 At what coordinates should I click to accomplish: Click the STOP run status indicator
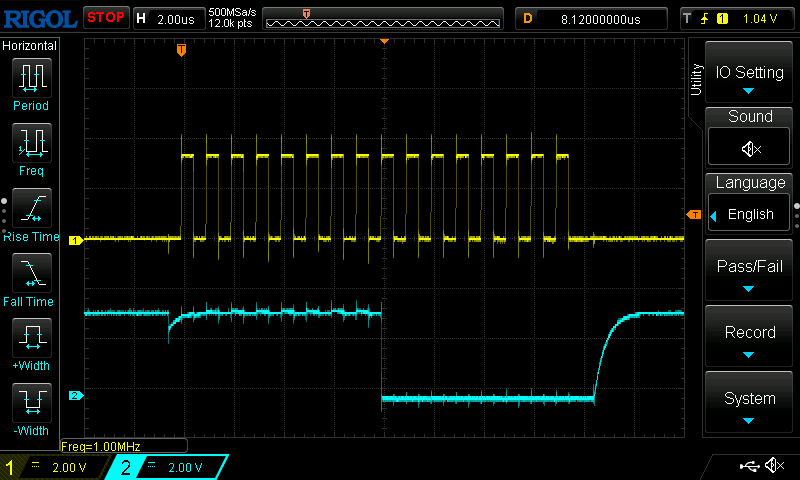pyautogui.click(x=106, y=17)
